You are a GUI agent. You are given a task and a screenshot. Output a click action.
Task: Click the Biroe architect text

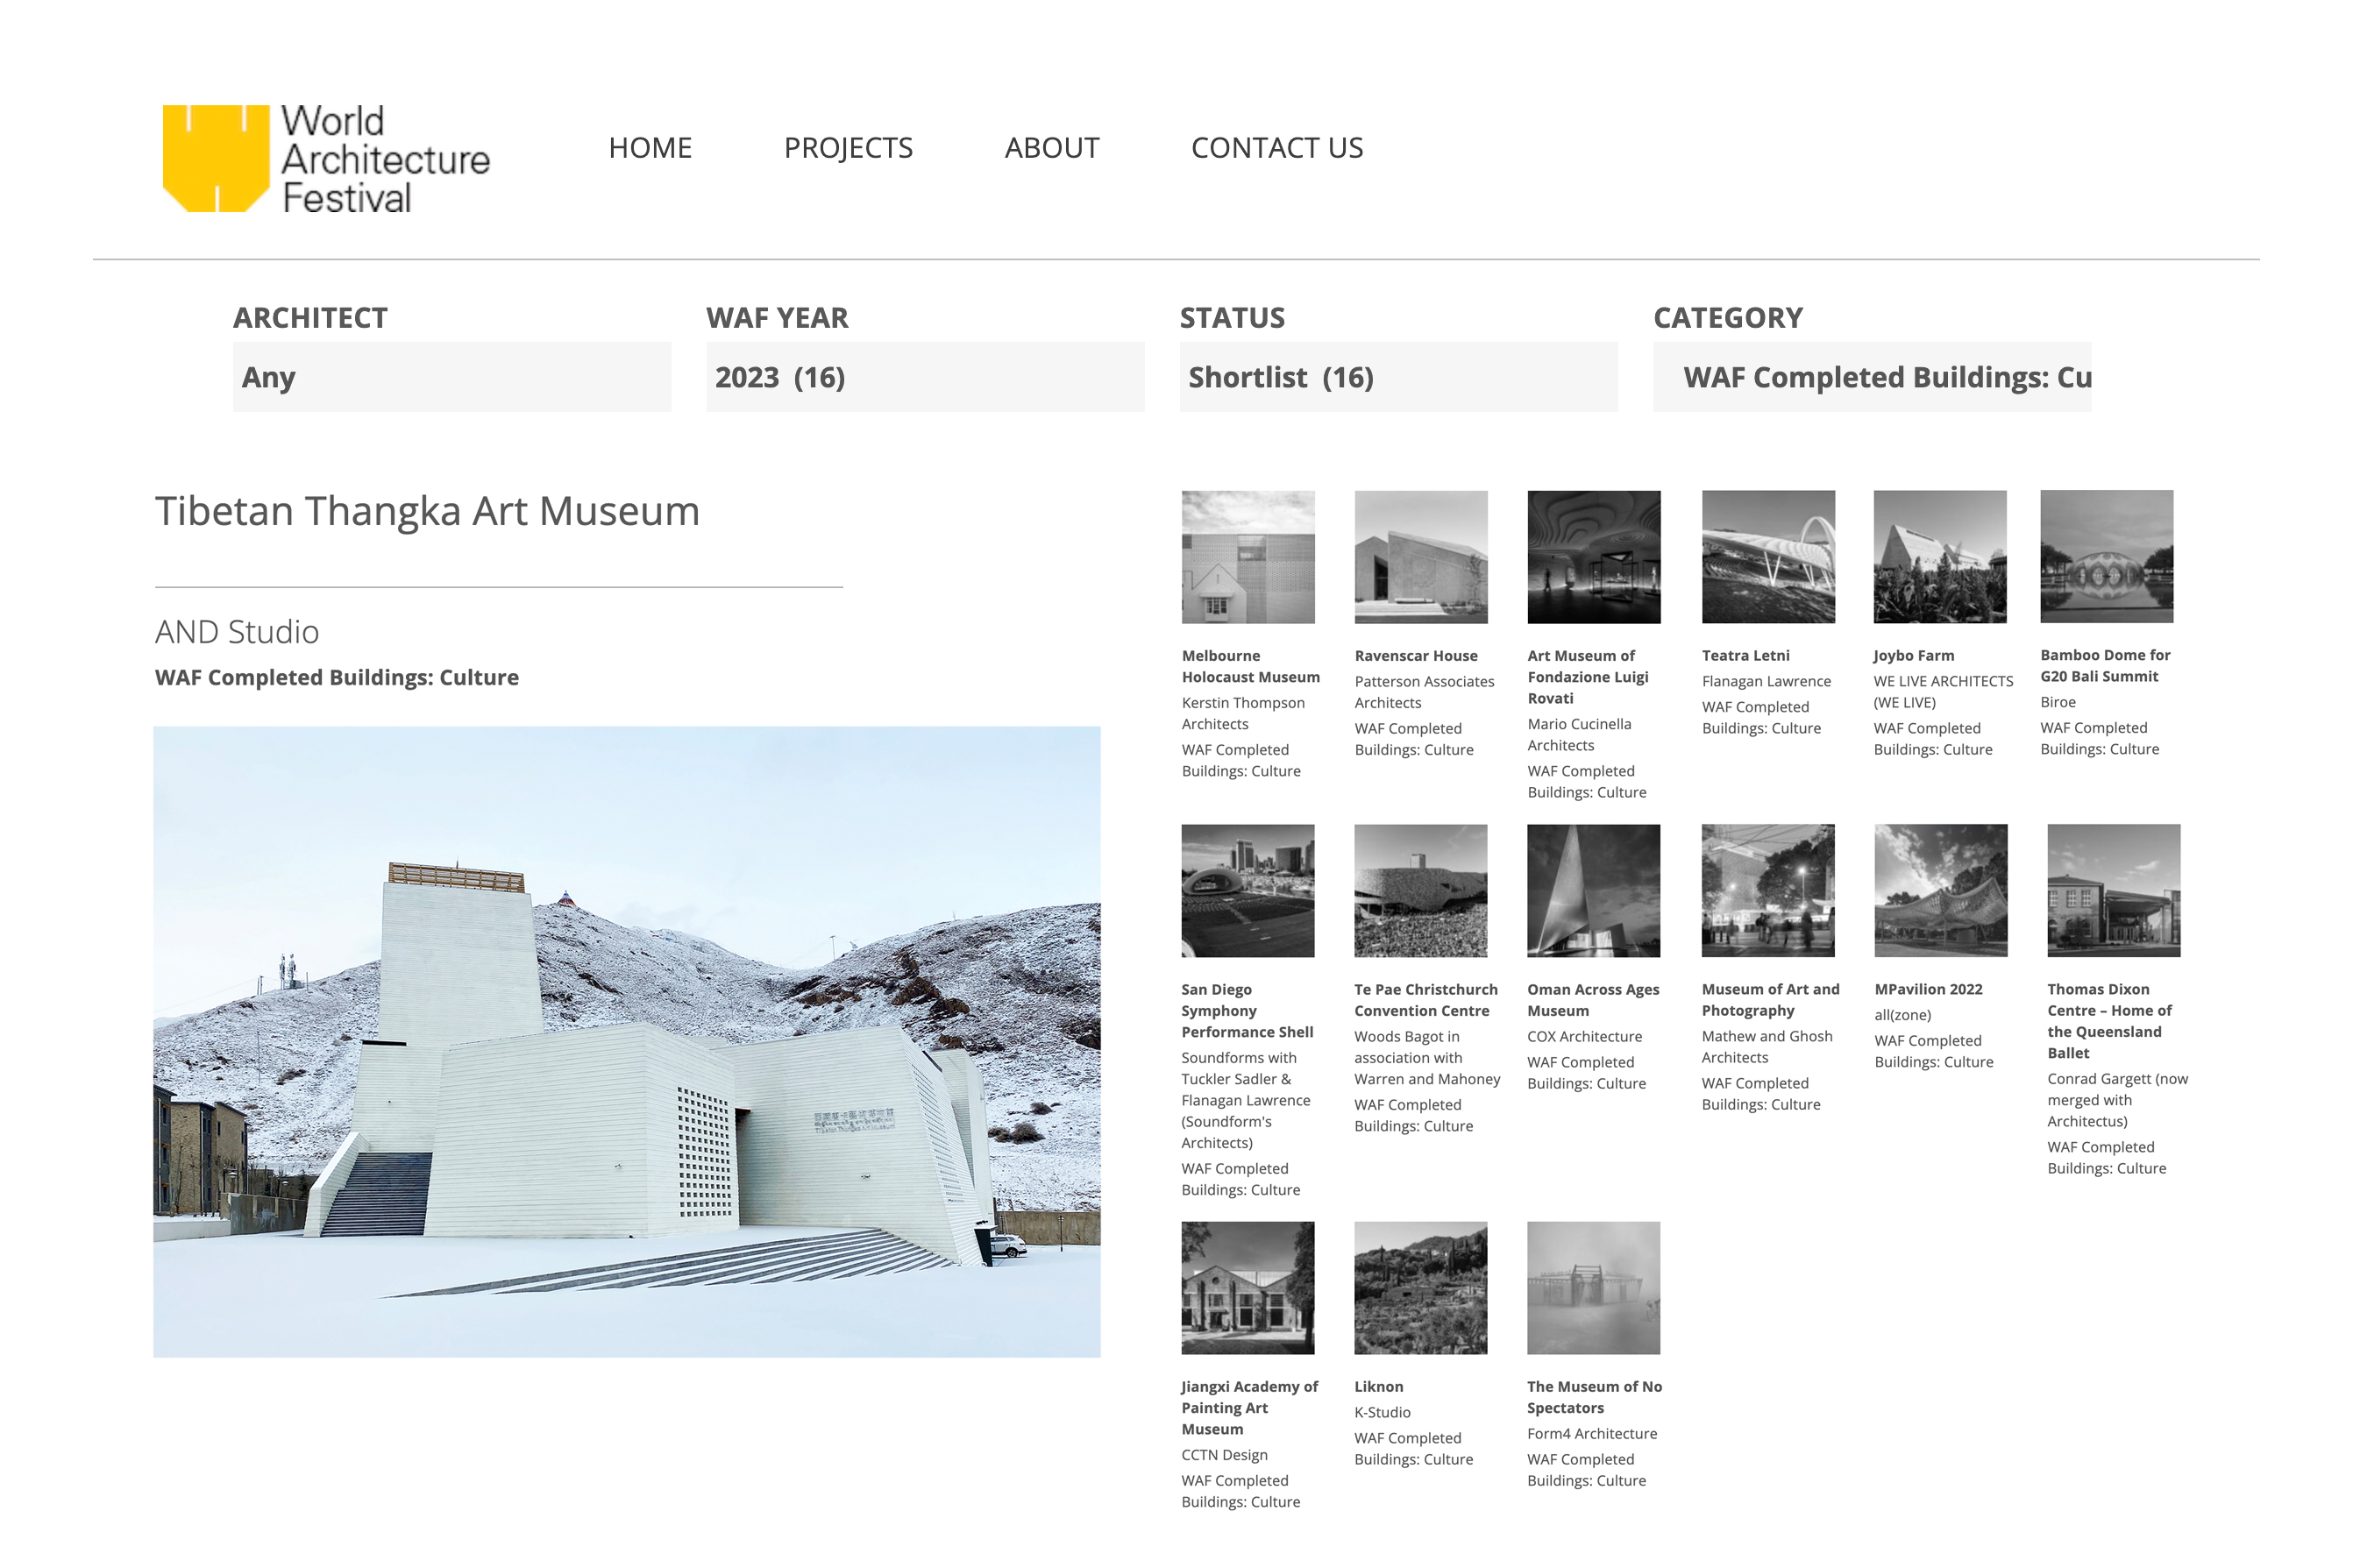coord(2058,702)
